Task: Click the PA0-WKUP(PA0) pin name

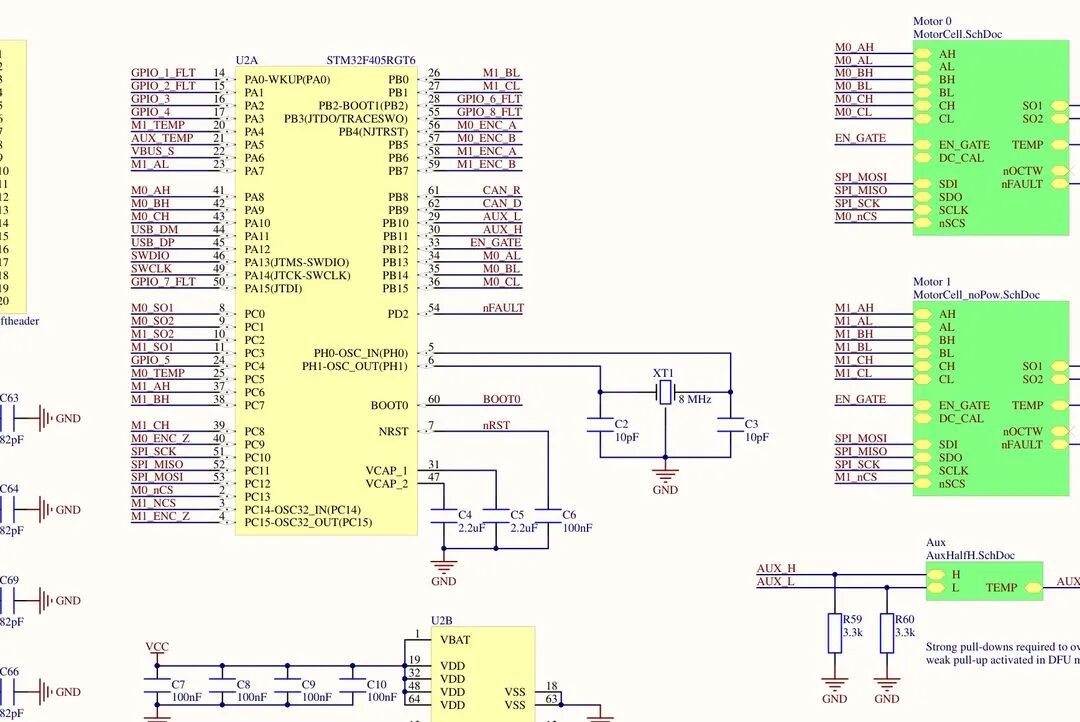Action: point(287,80)
